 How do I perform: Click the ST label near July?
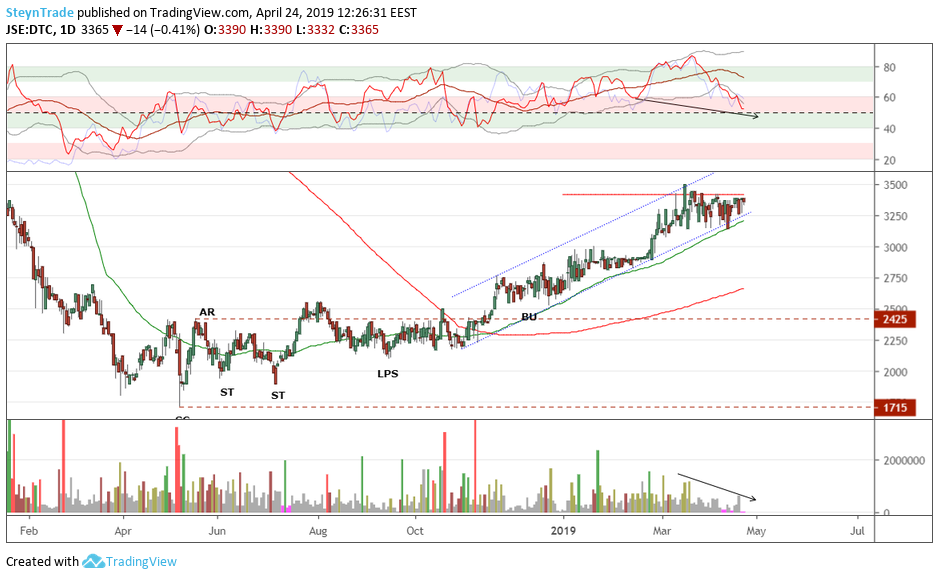pyautogui.click(x=278, y=395)
